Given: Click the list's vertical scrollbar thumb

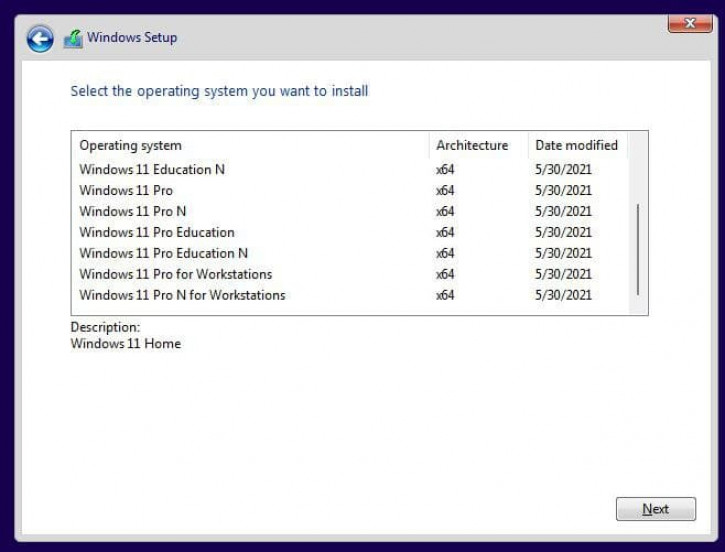Looking at the screenshot, I should [x=638, y=249].
